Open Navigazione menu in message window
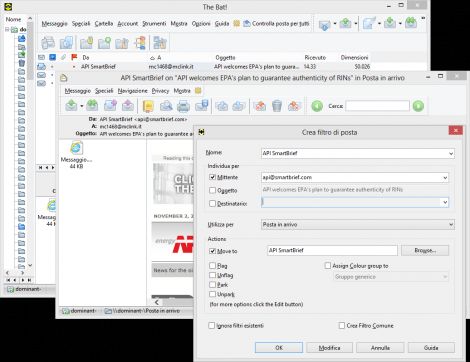This screenshot has width=470, height=362. (x=132, y=90)
